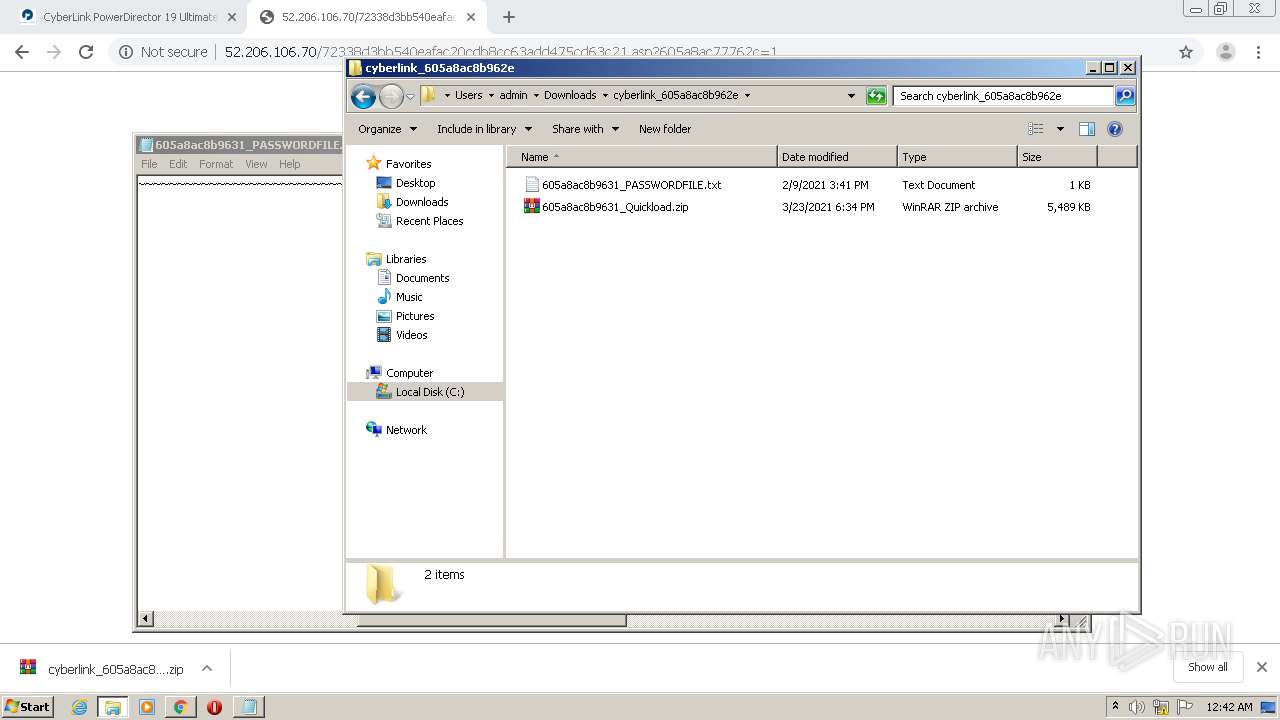Open the Explorer Help question mark
This screenshot has height=720, width=1280.
click(1115, 129)
